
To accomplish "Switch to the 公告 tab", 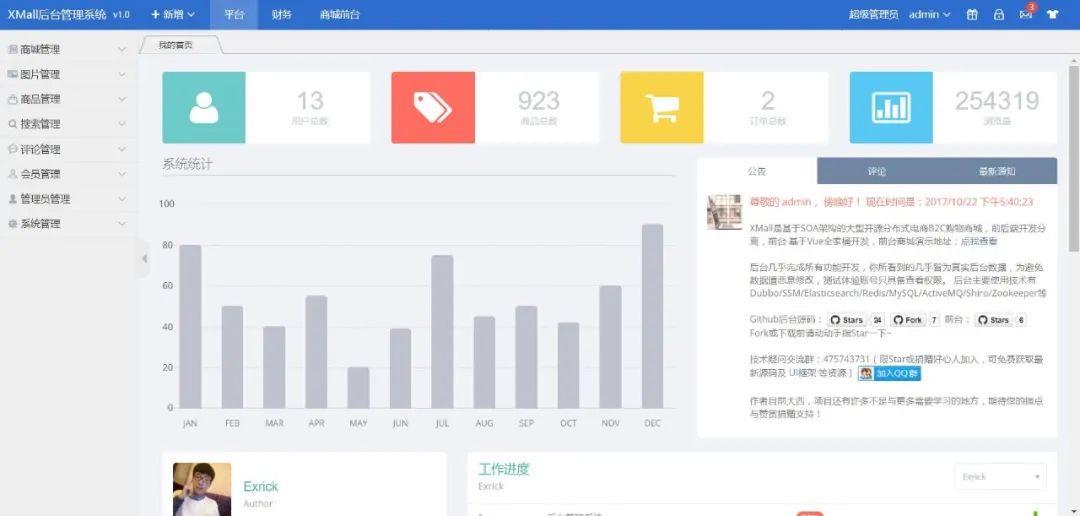I will (757, 172).
